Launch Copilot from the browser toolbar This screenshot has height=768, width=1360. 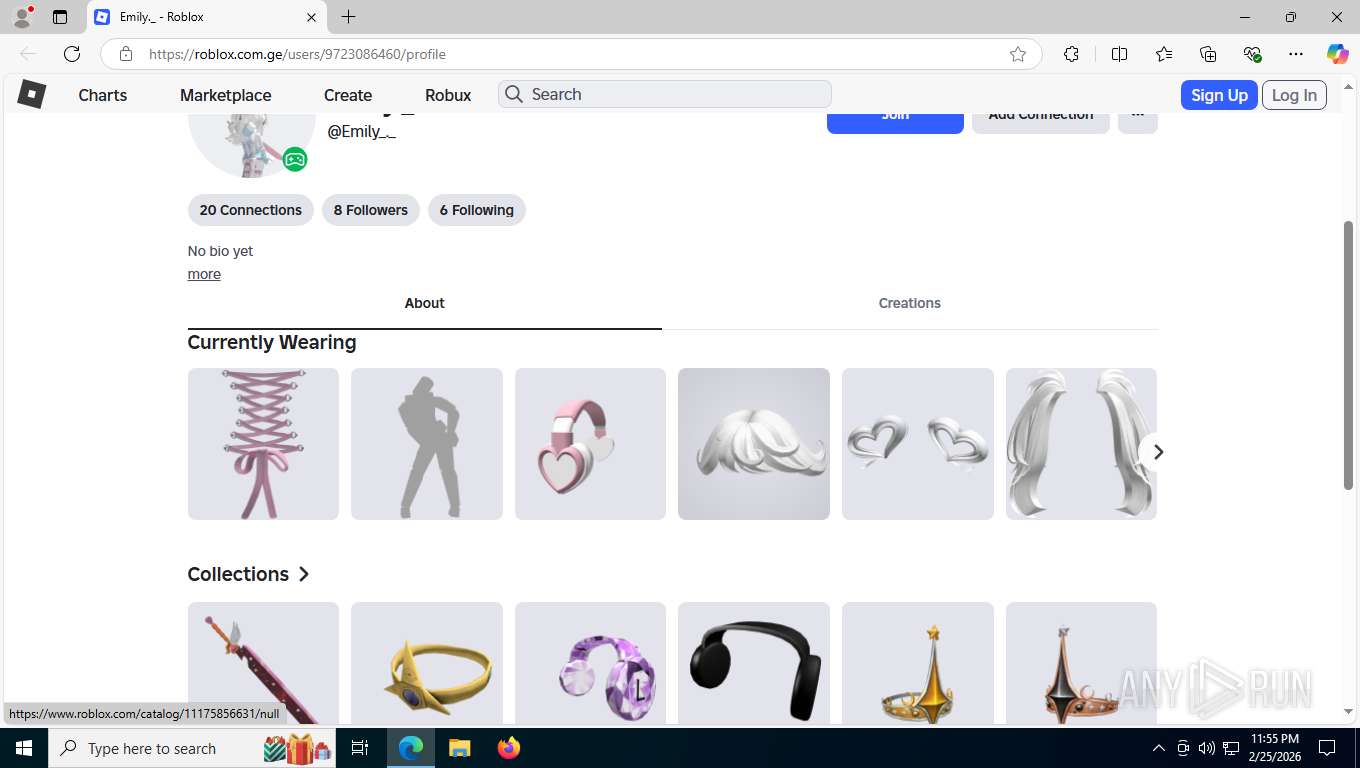point(1337,54)
